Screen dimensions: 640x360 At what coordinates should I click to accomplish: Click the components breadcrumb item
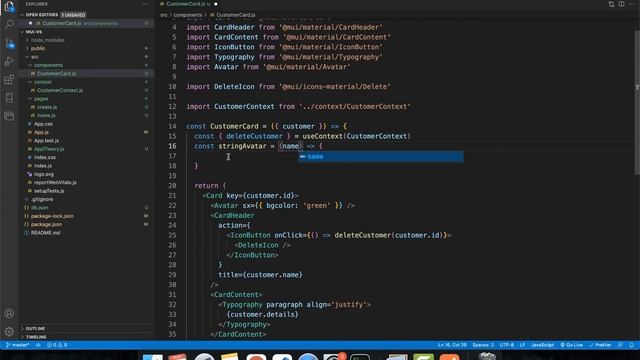coord(187,15)
